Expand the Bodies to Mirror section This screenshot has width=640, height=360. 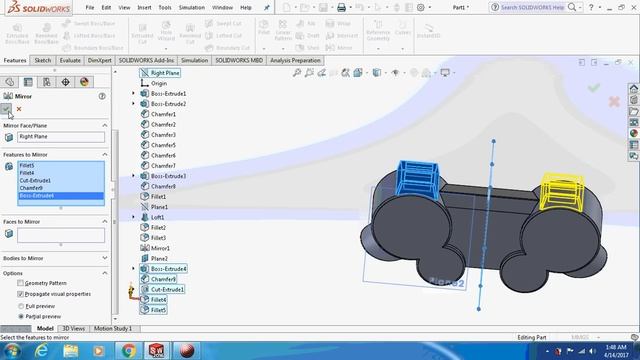pyautogui.click(x=105, y=258)
